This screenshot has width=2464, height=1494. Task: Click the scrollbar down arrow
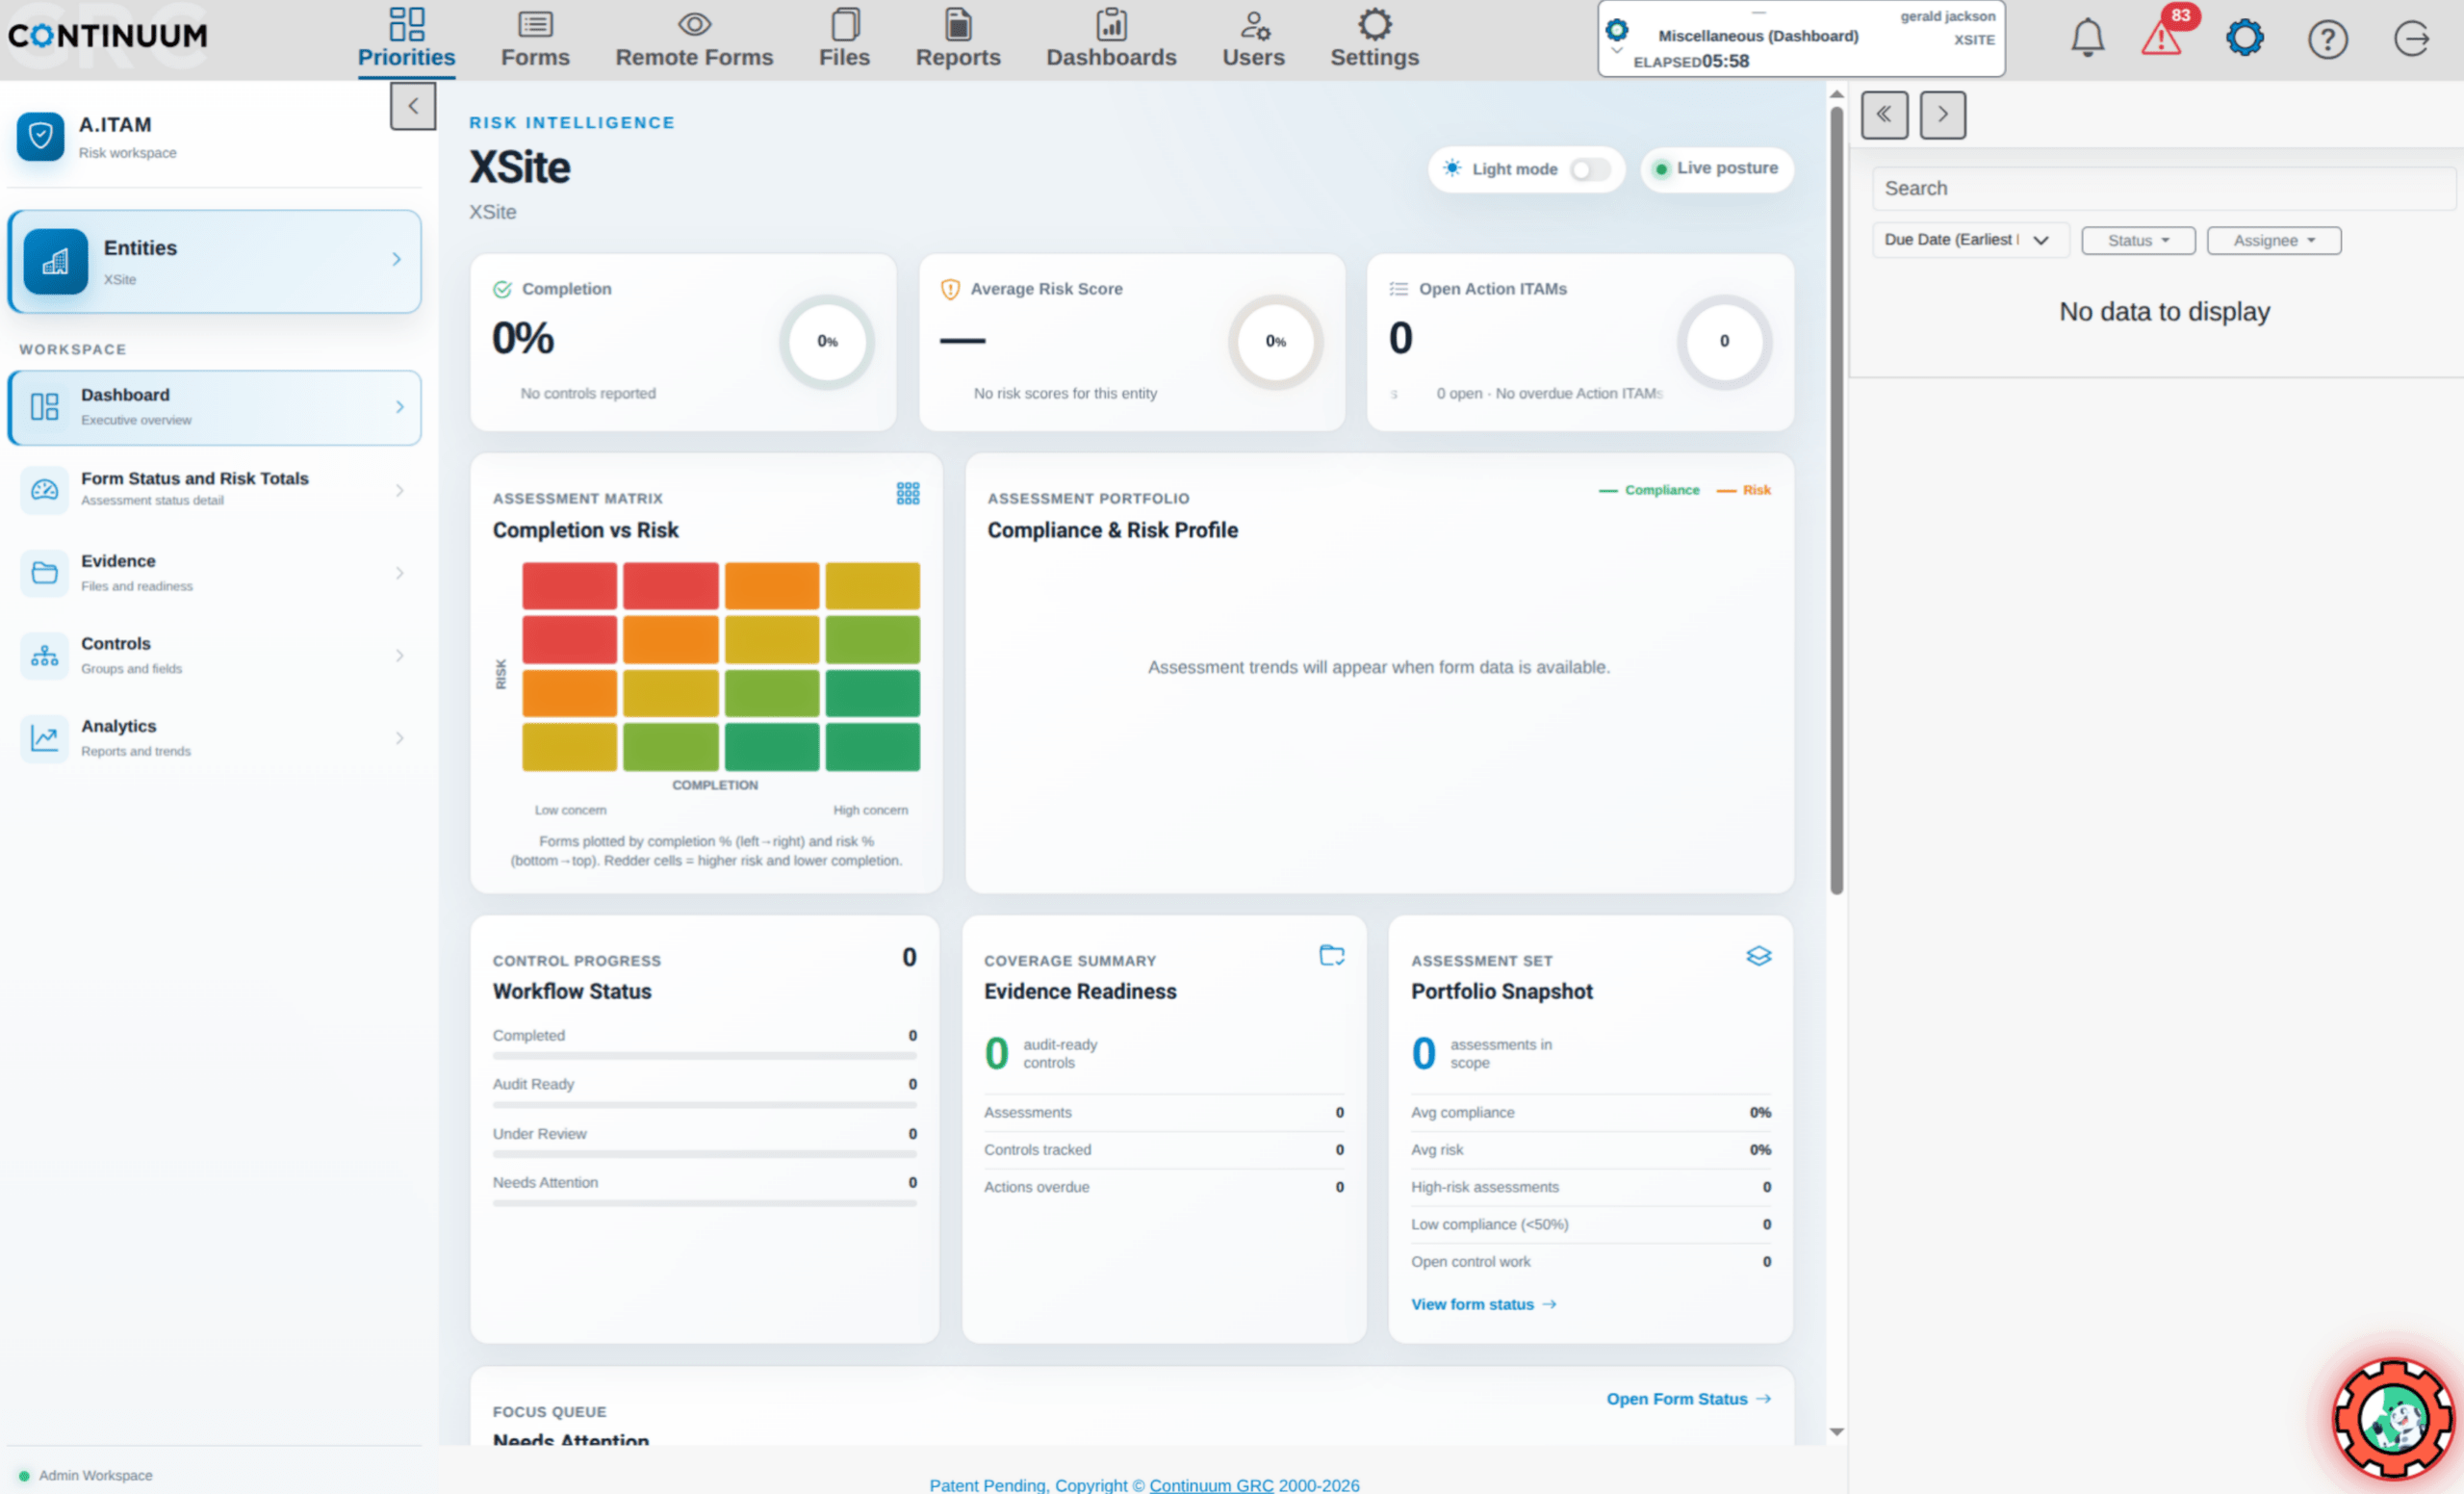(1836, 1432)
